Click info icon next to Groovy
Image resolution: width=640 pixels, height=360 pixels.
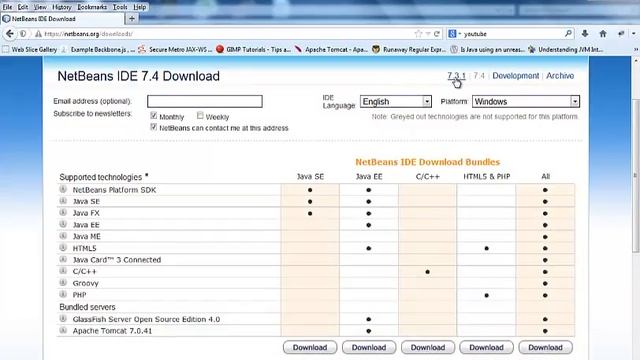click(63, 282)
